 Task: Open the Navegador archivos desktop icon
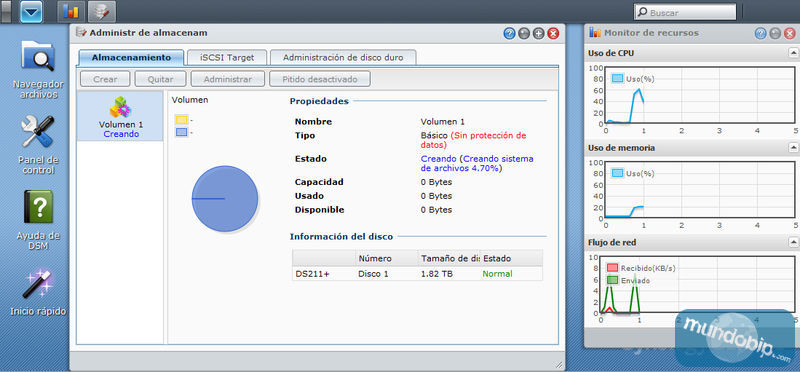[x=38, y=69]
